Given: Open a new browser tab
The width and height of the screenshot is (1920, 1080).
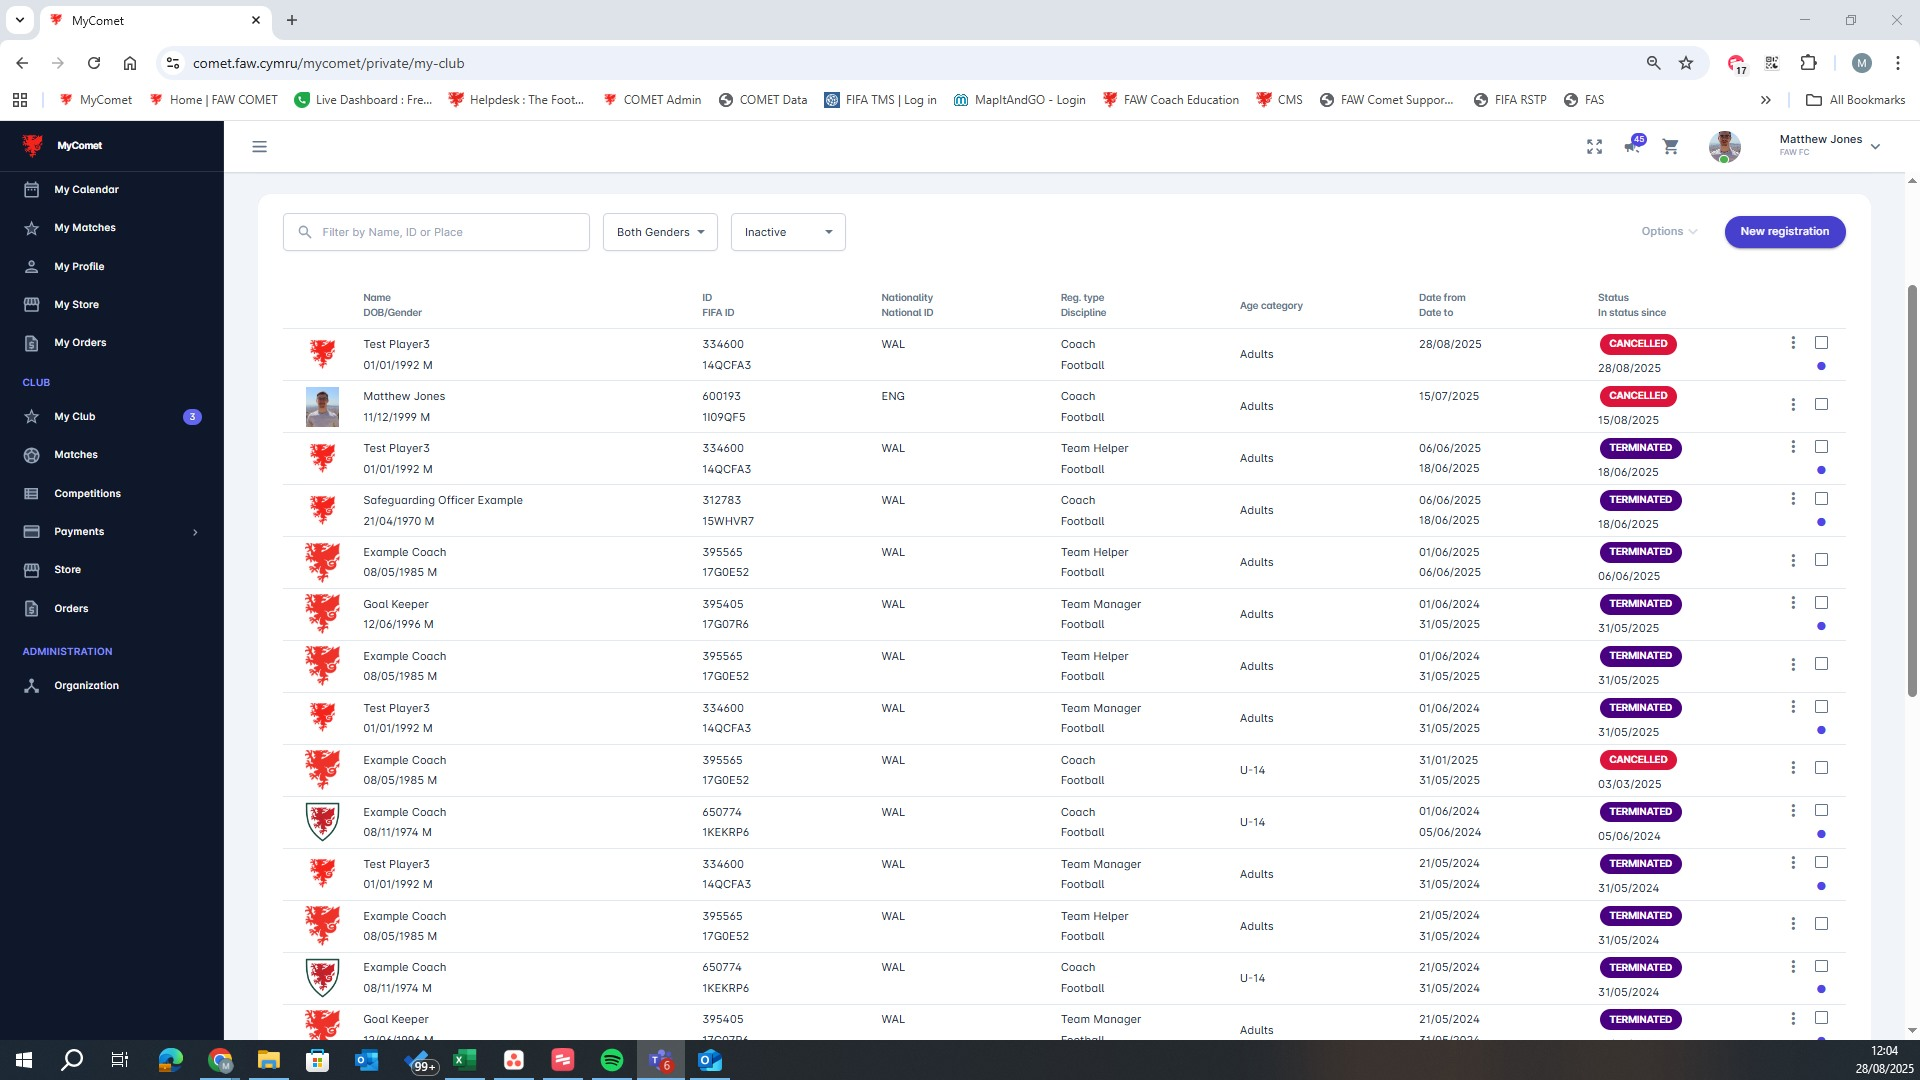Looking at the screenshot, I should click(292, 20).
